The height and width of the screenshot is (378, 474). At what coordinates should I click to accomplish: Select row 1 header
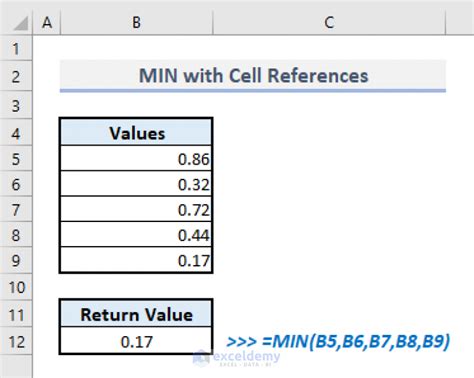[16, 49]
